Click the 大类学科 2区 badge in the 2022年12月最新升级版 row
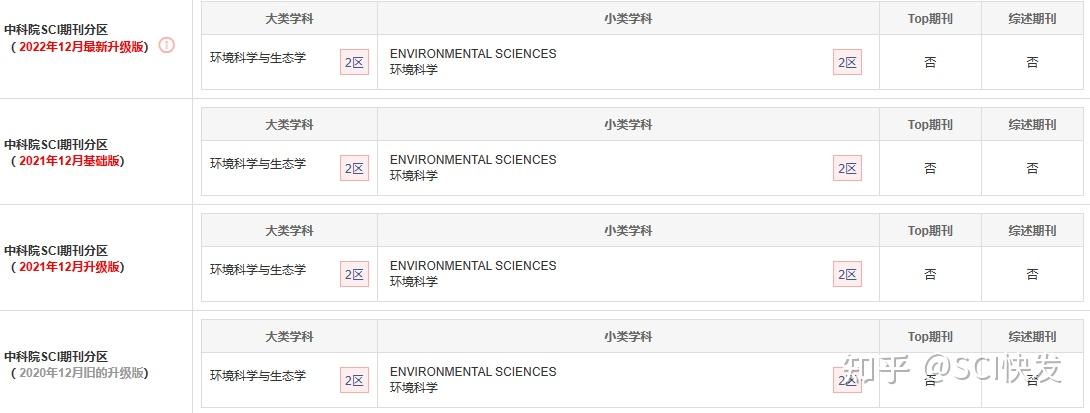Viewport: 1090px width, 413px height. click(x=354, y=62)
